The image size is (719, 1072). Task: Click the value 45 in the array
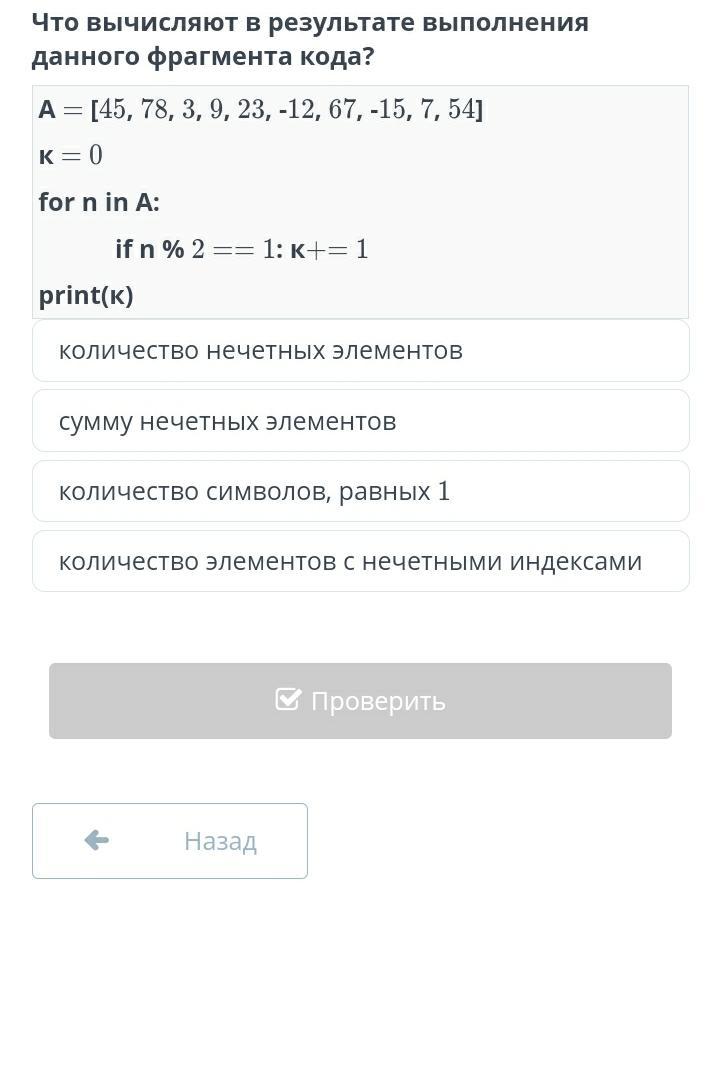pyautogui.click(x=112, y=109)
